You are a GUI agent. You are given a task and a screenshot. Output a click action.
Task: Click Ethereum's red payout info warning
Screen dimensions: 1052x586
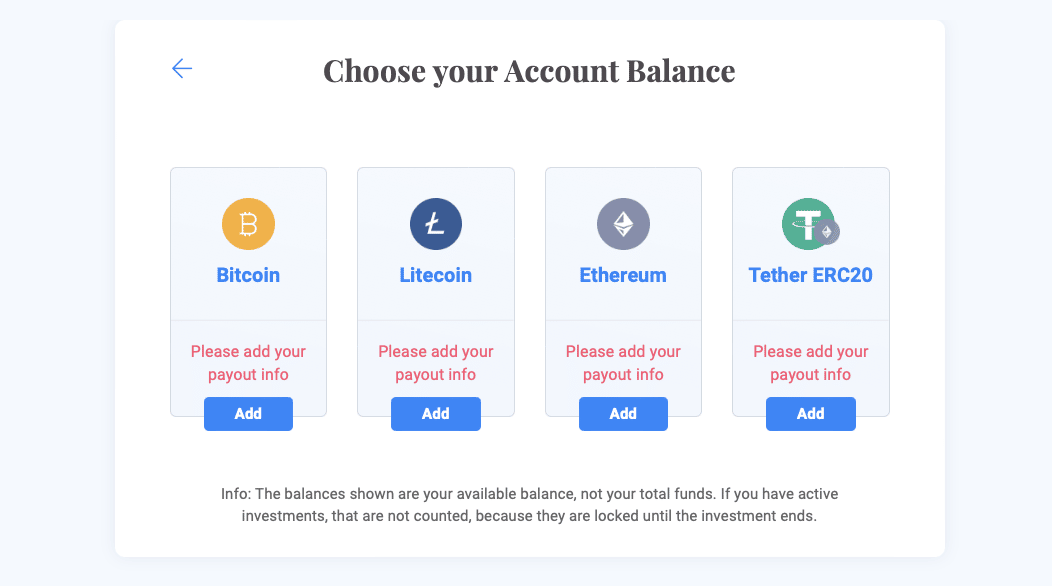[623, 363]
